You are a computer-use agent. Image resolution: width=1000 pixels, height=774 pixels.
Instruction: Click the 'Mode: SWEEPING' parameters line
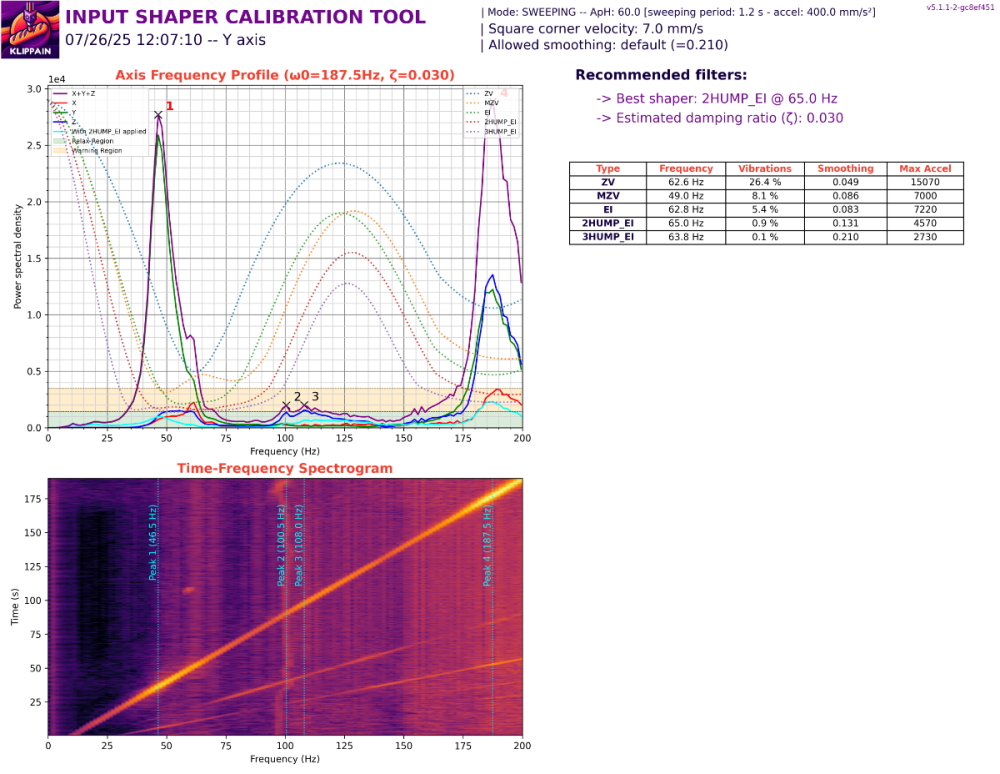coord(678,12)
